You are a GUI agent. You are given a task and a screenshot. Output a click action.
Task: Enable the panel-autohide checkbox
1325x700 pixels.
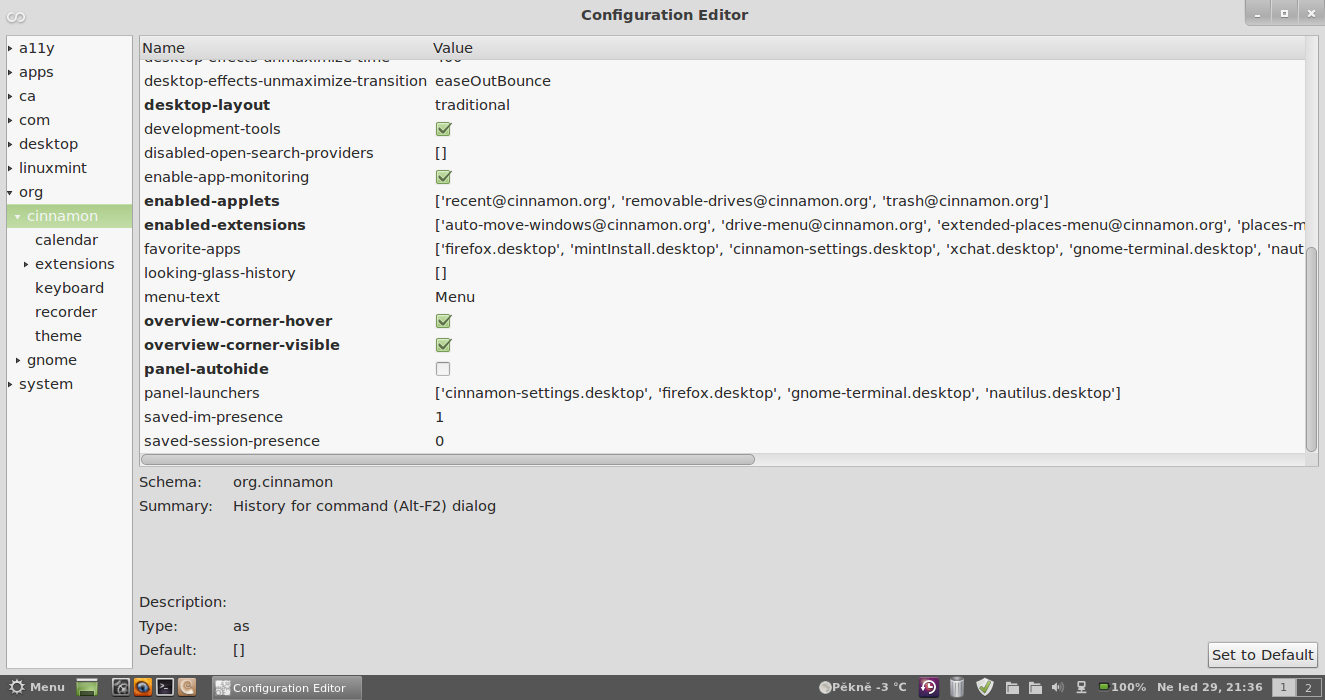[x=443, y=369]
